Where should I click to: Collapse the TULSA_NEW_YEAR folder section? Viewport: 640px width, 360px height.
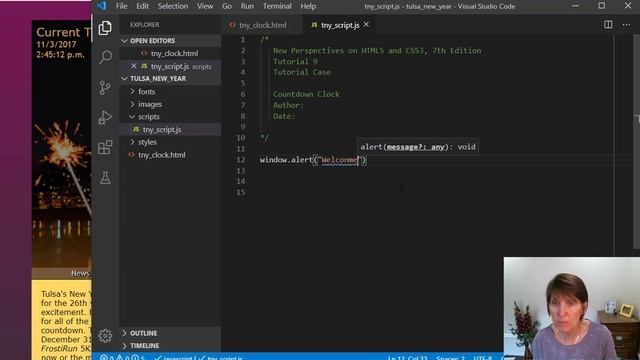[170, 78]
